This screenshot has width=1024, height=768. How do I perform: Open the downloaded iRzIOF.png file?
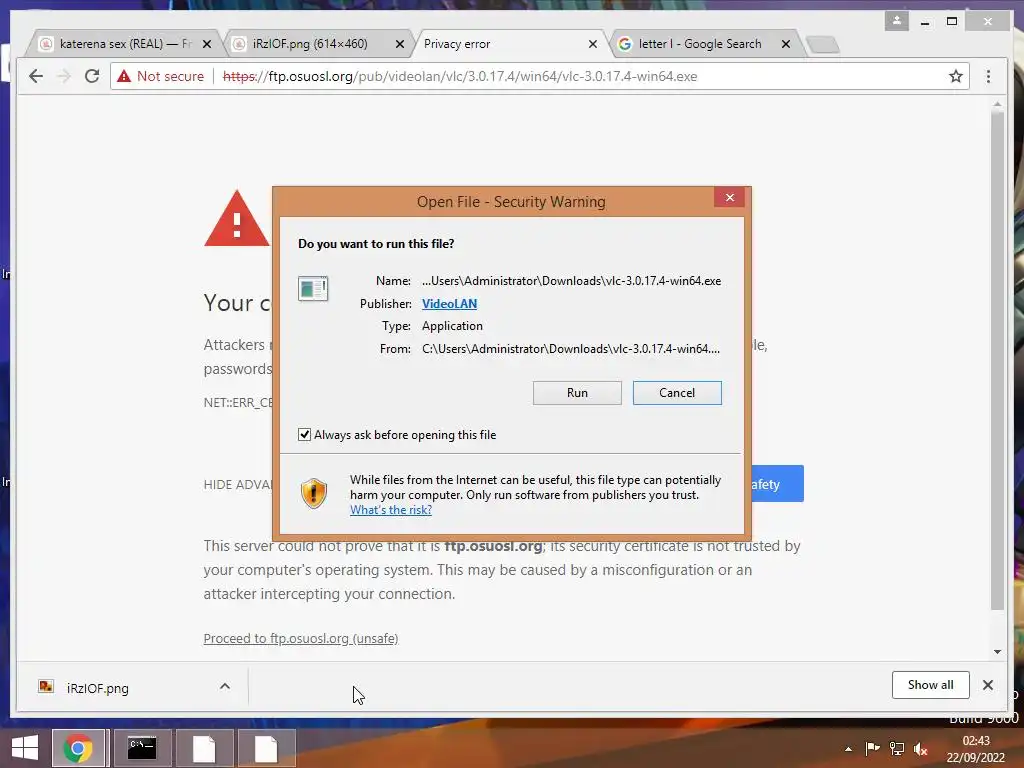point(97,688)
